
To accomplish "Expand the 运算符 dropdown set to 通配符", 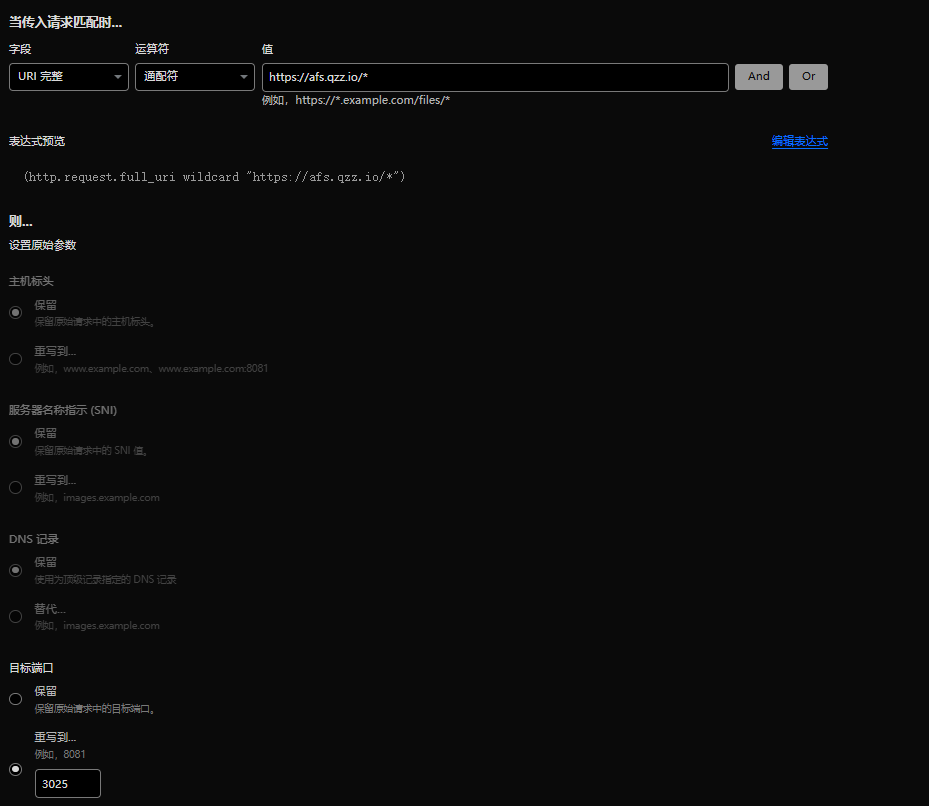I will pos(194,77).
